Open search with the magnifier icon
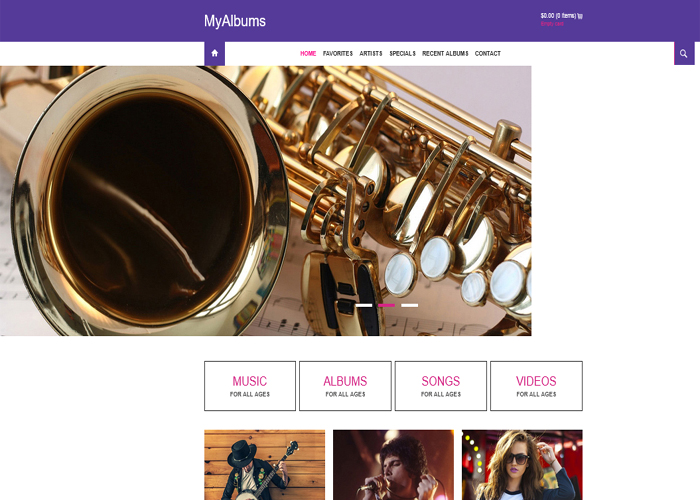The height and width of the screenshot is (500, 700). 683,53
